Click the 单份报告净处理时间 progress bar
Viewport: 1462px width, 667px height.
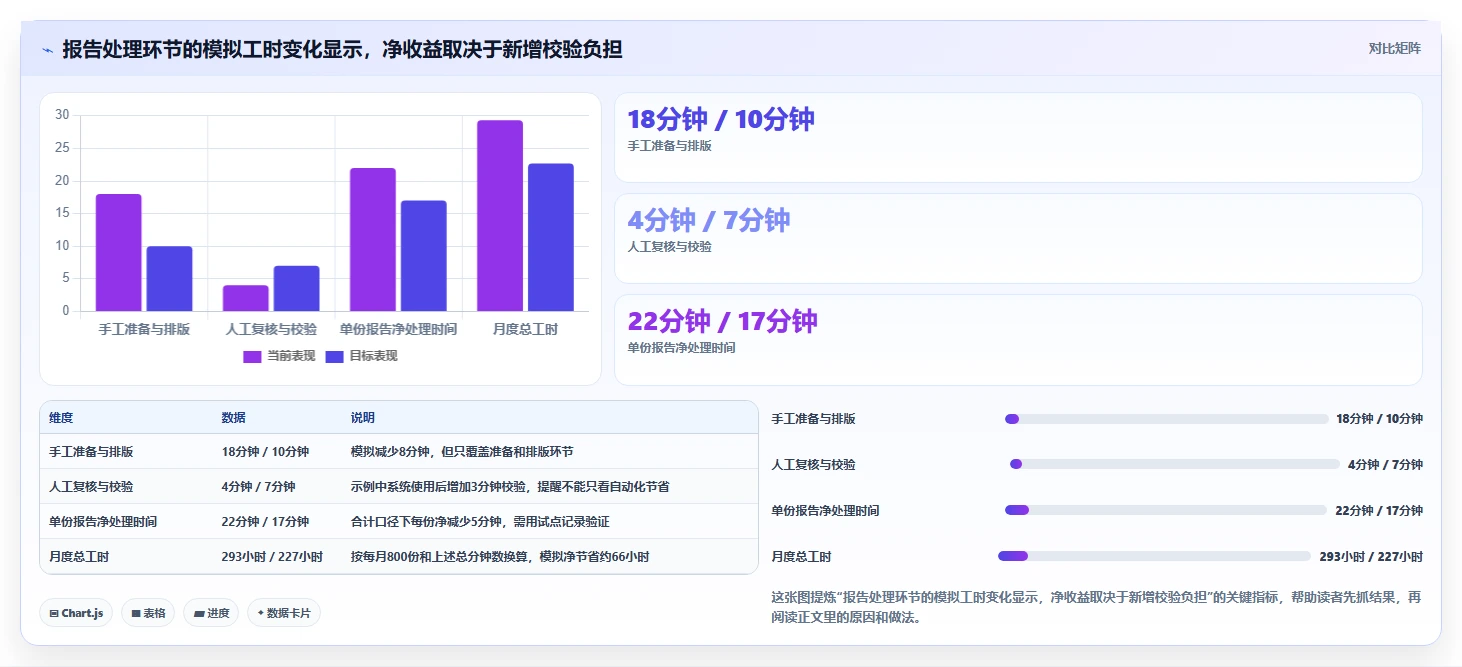coord(1166,510)
